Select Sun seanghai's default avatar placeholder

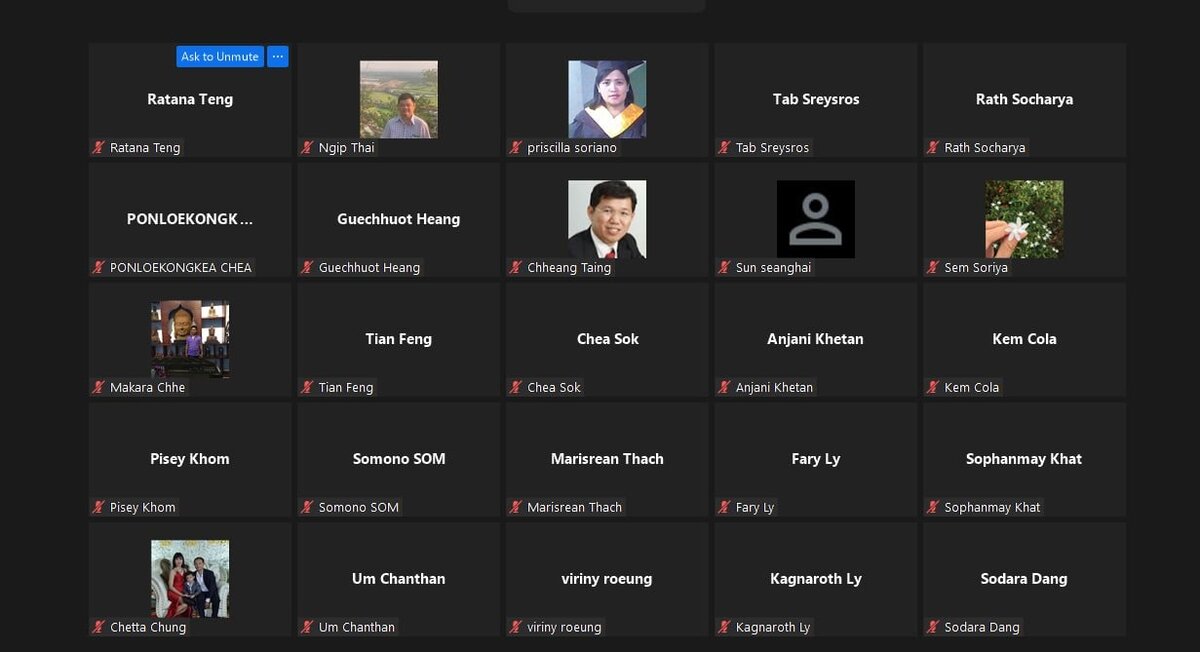click(816, 219)
